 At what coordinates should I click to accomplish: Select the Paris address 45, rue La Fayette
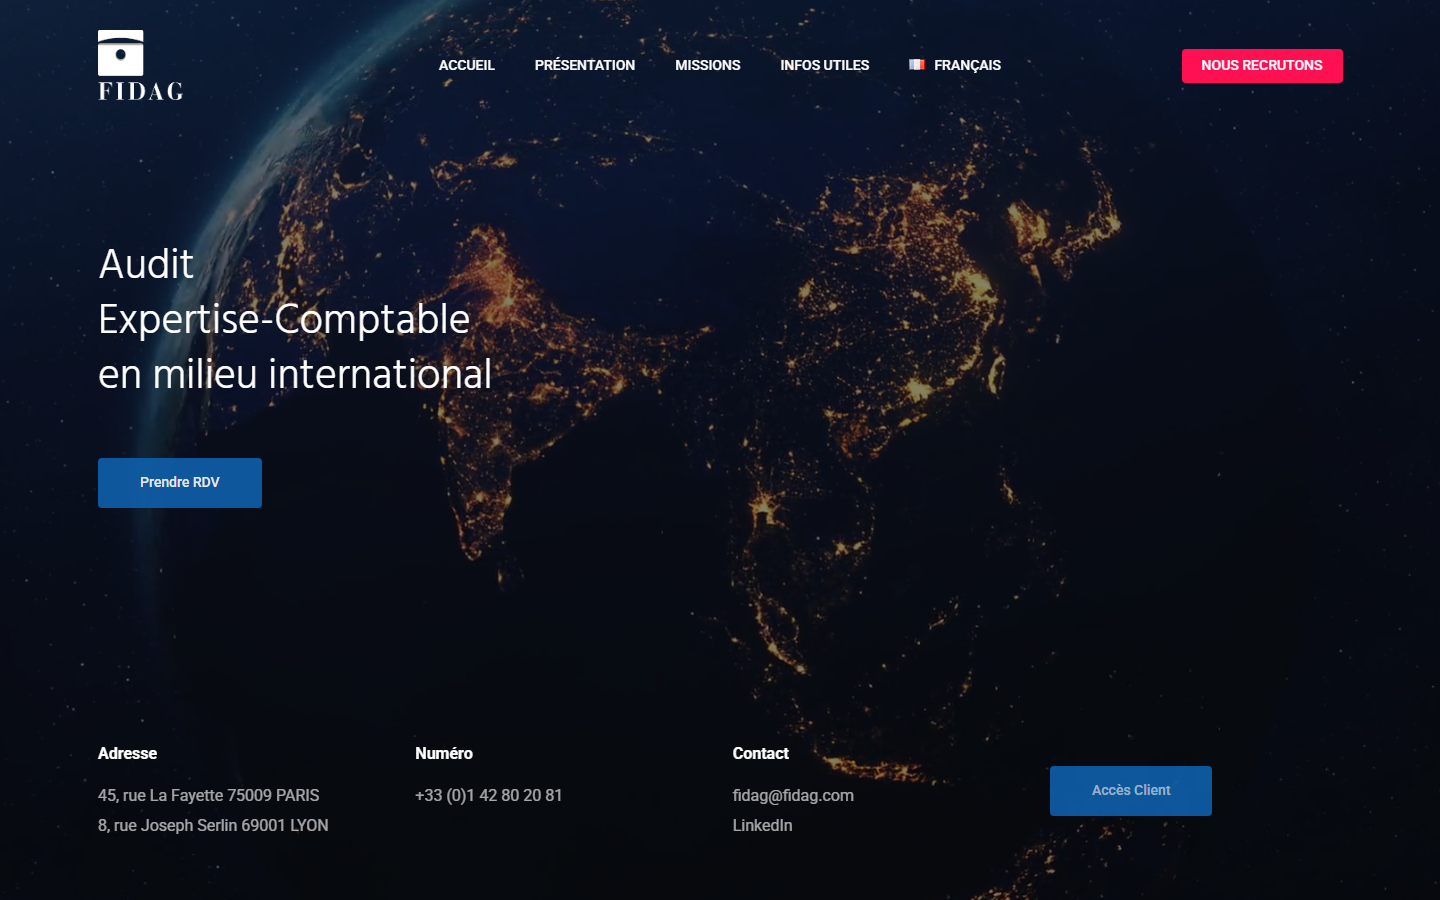click(208, 796)
